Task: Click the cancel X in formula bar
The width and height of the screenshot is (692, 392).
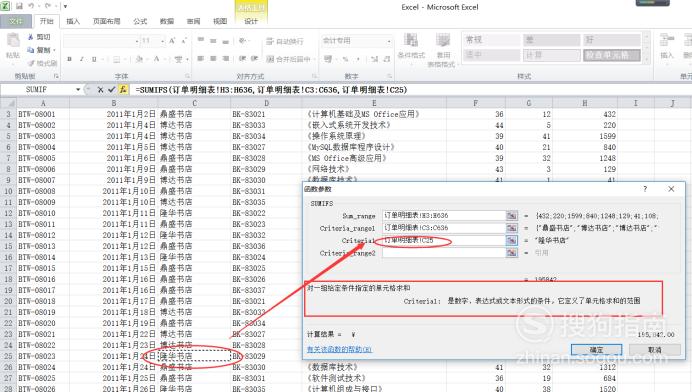Action: 101,90
